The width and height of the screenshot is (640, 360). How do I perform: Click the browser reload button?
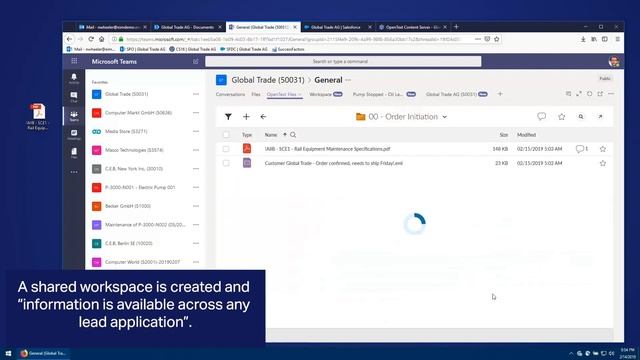(91, 39)
